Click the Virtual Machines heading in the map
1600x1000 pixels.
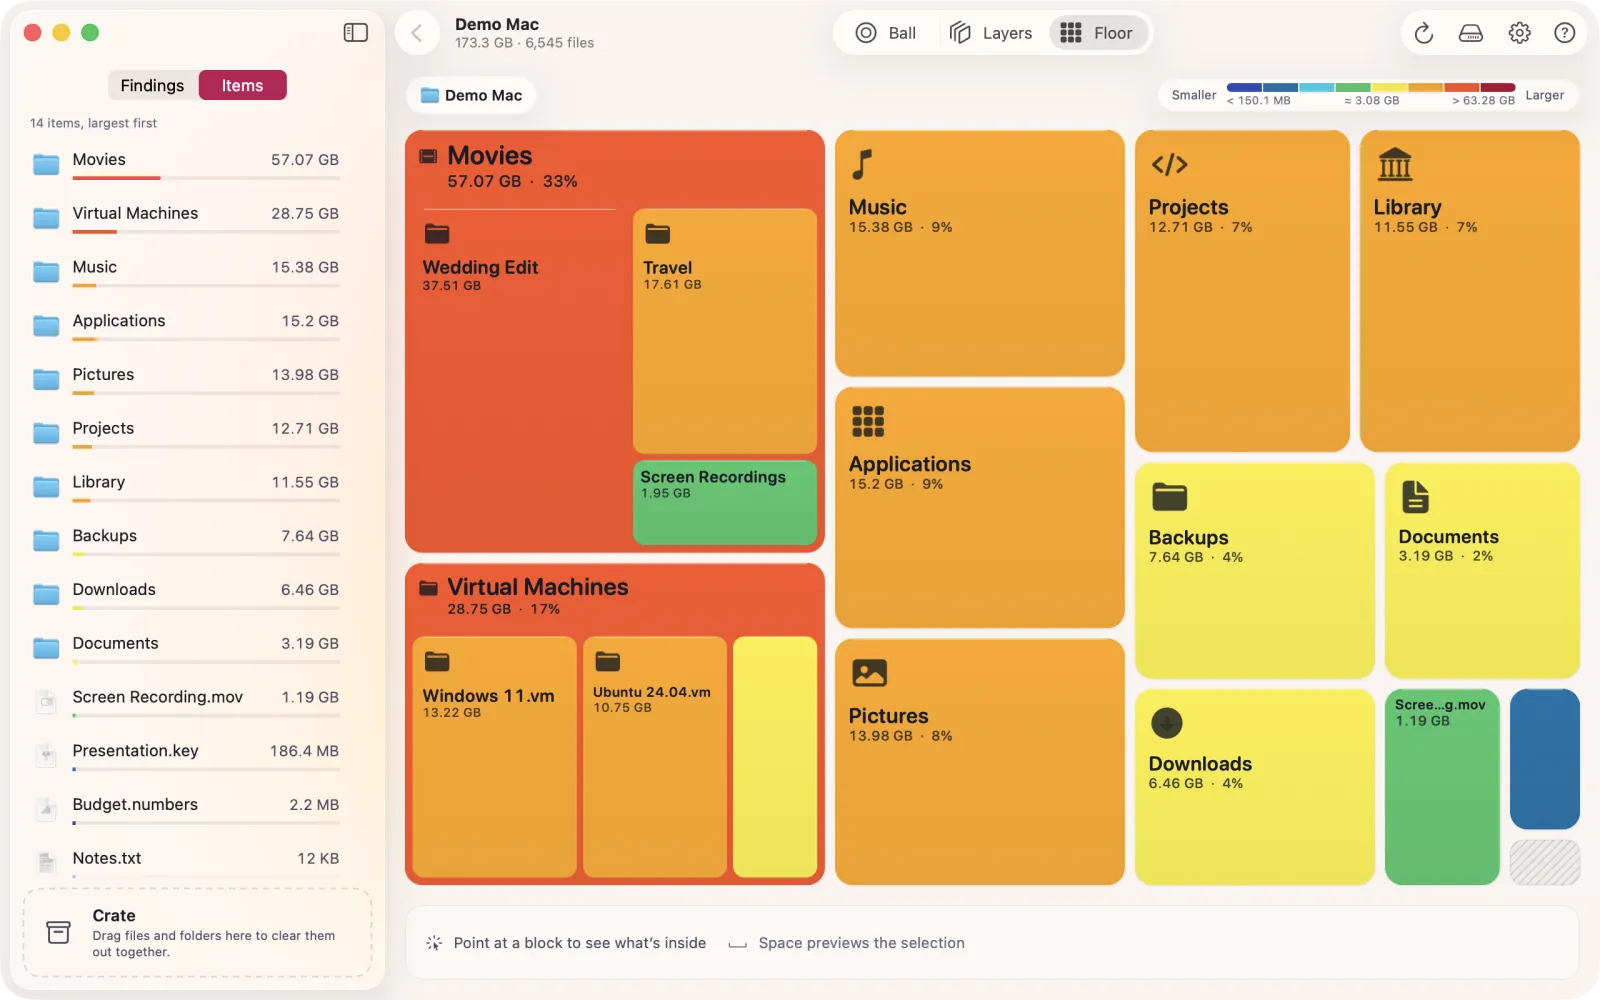(x=538, y=587)
